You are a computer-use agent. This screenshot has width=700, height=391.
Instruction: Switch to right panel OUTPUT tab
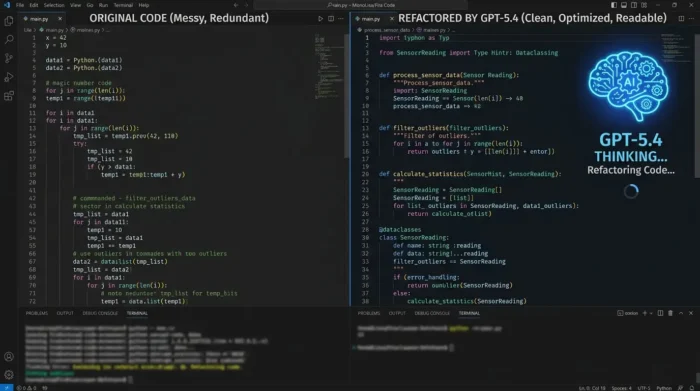pos(397,313)
